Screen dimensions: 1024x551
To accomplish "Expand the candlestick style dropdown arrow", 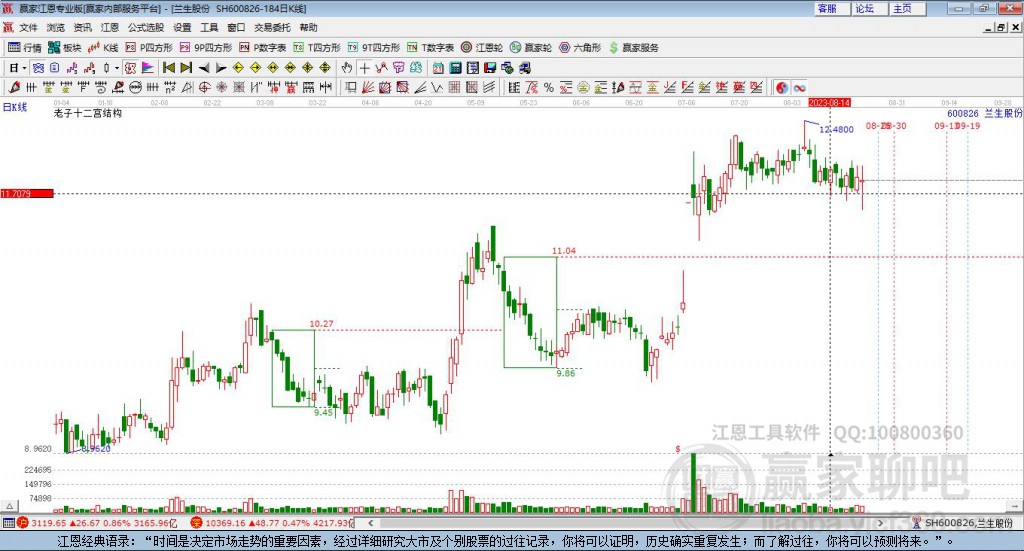I will coord(117,68).
